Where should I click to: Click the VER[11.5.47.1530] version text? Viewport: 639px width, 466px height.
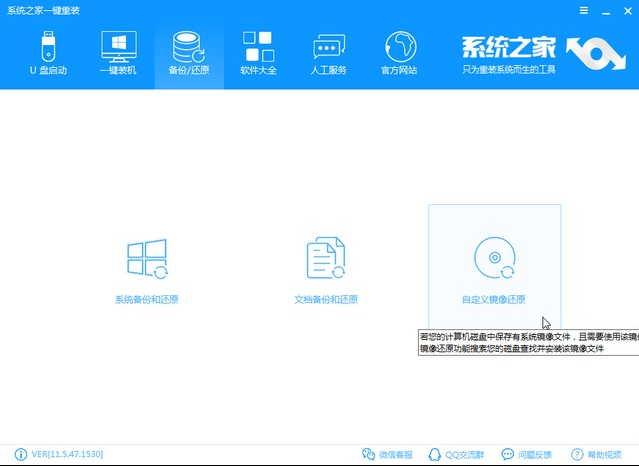(x=67, y=454)
